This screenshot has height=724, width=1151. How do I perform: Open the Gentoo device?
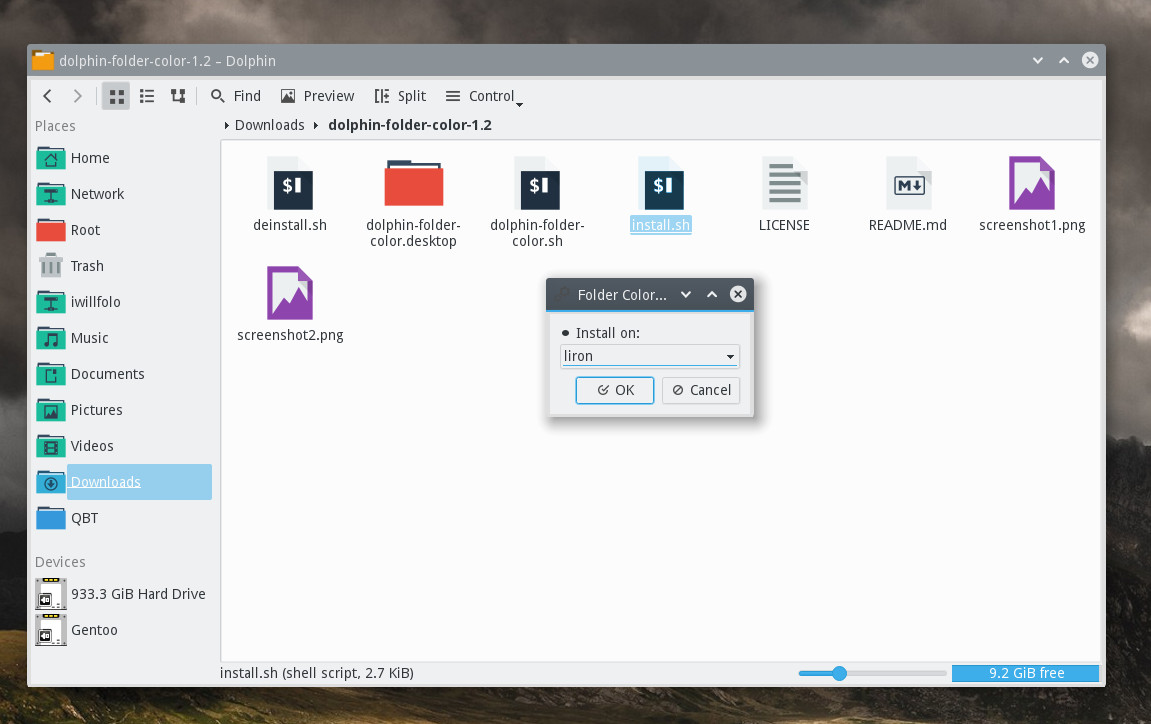(123, 630)
